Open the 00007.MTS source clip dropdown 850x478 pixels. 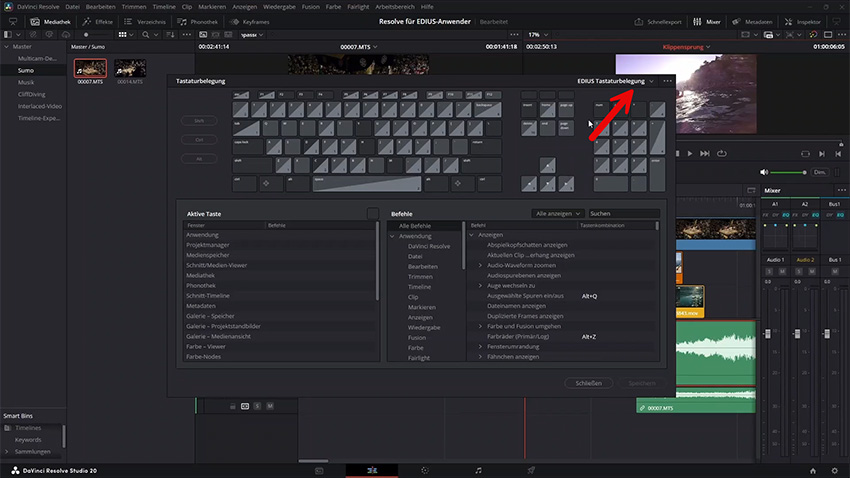(x=358, y=47)
